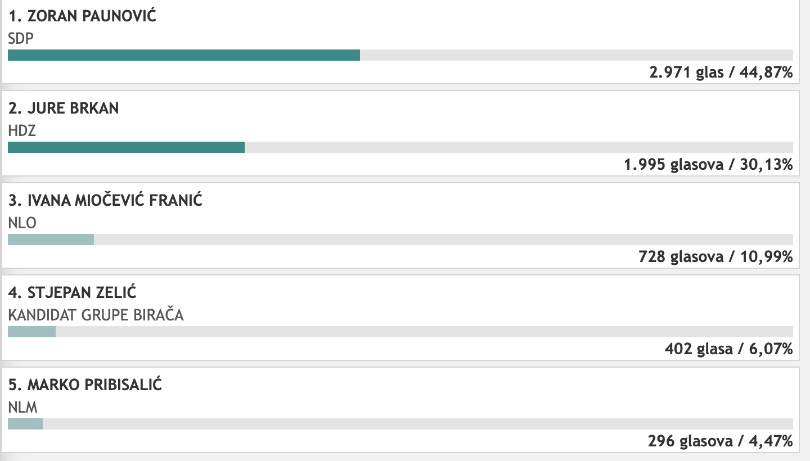Click Stjepan Zelić's short progress bar

pyautogui.click(x=32, y=332)
